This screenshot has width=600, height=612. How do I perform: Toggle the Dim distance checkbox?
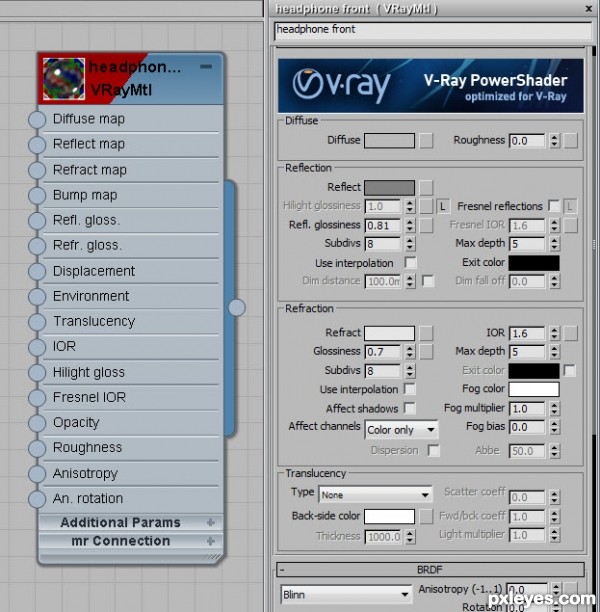pyautogui.click(x=428, y=281)
